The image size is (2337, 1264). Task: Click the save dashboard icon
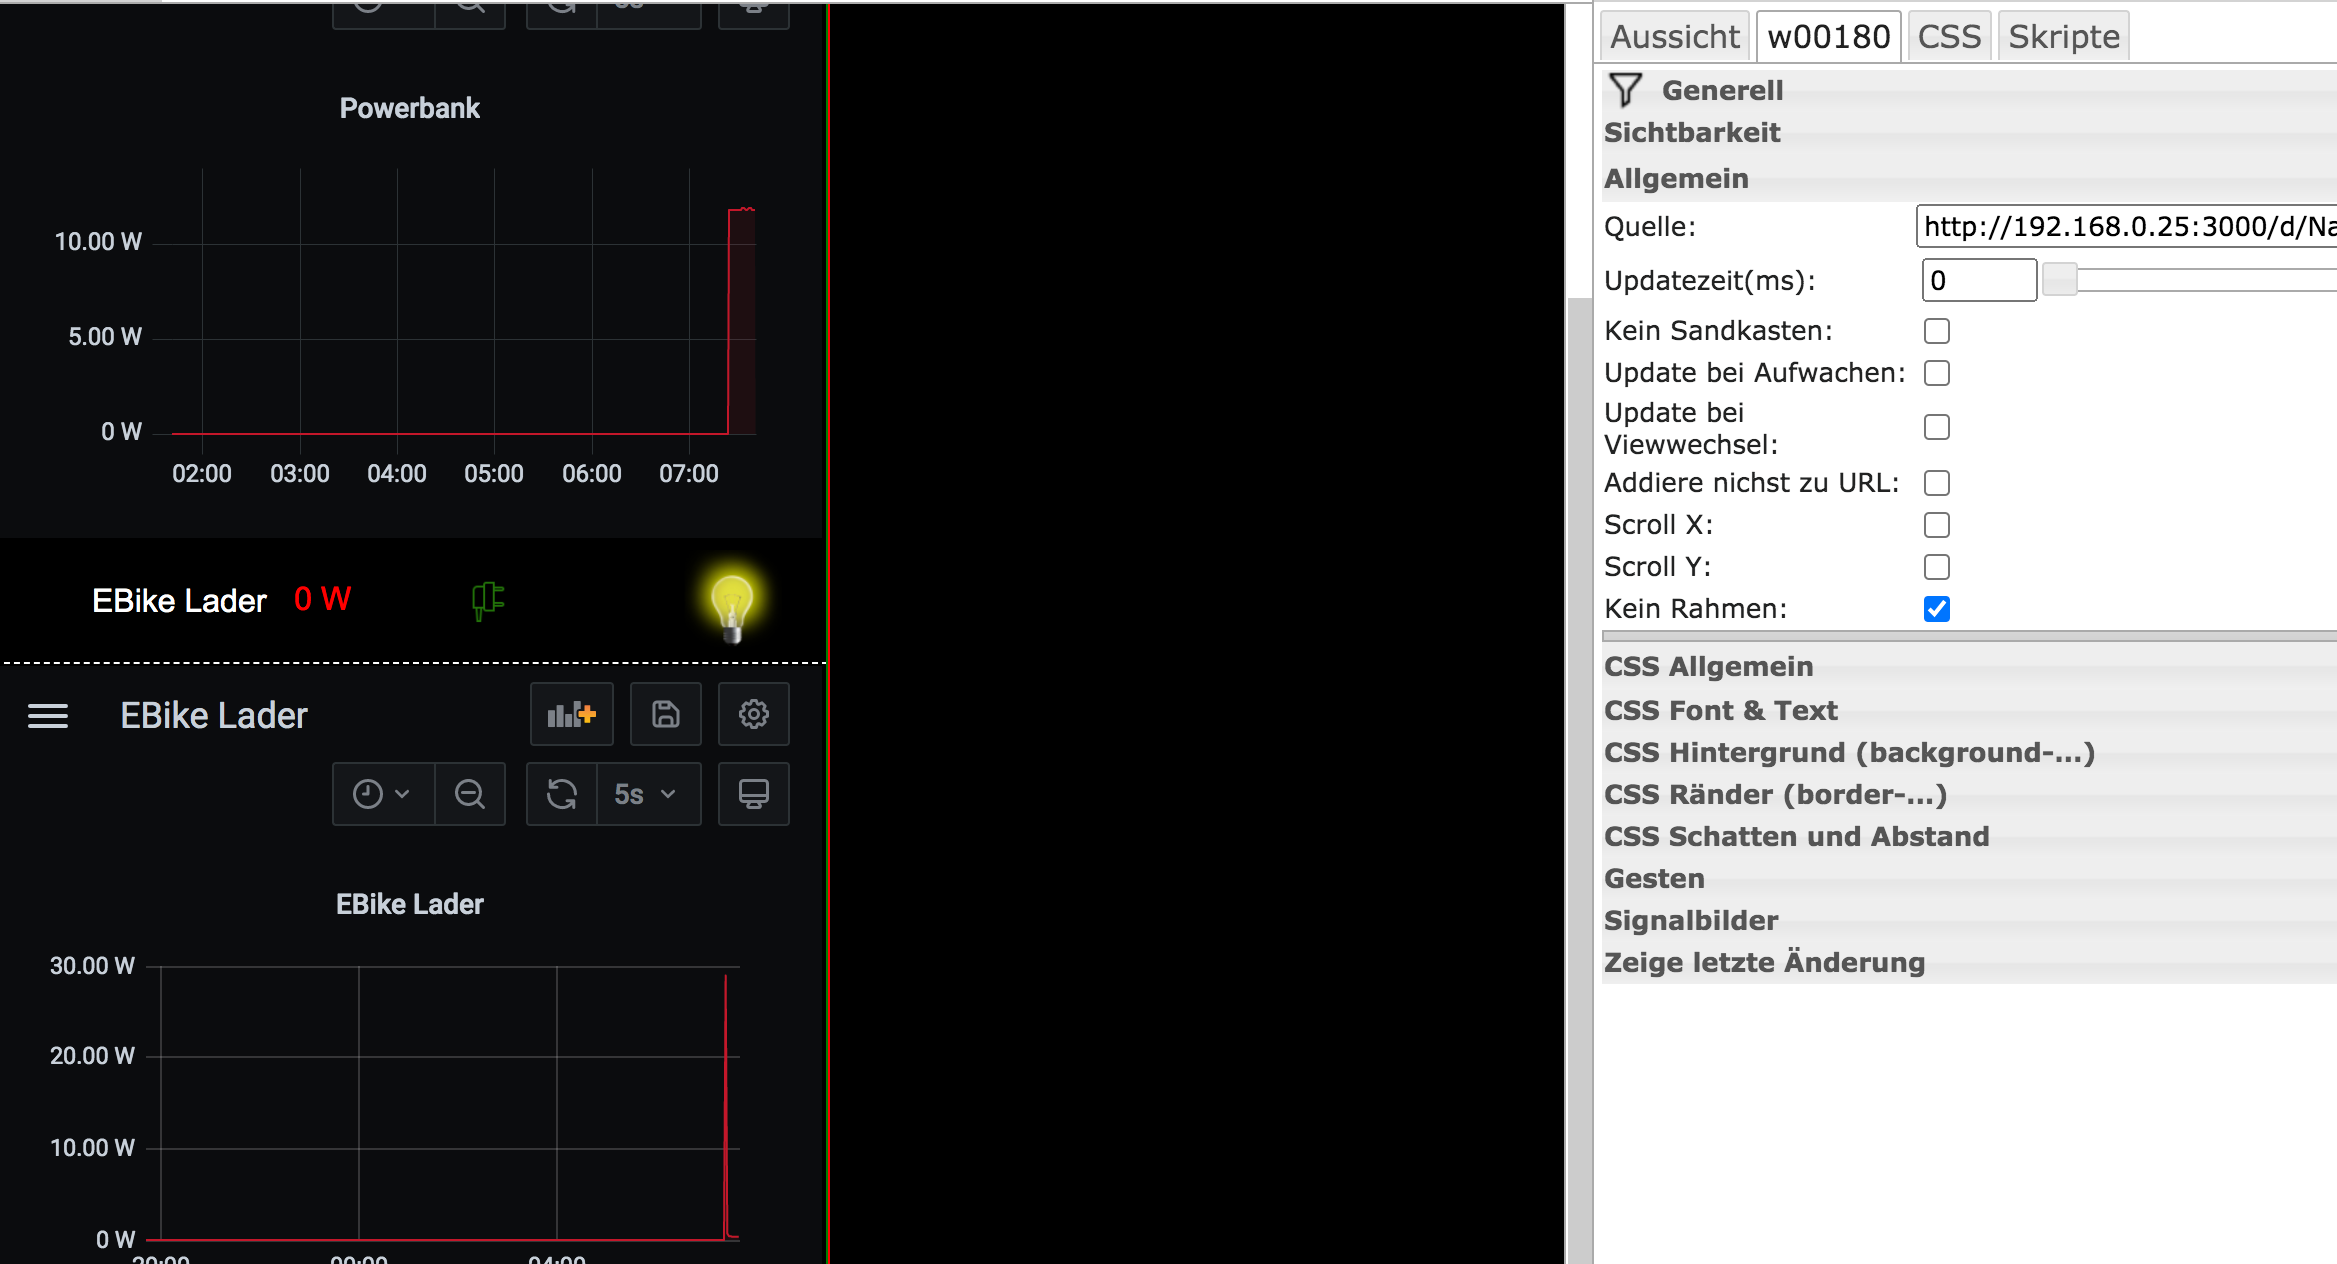(x=665, y=714)
